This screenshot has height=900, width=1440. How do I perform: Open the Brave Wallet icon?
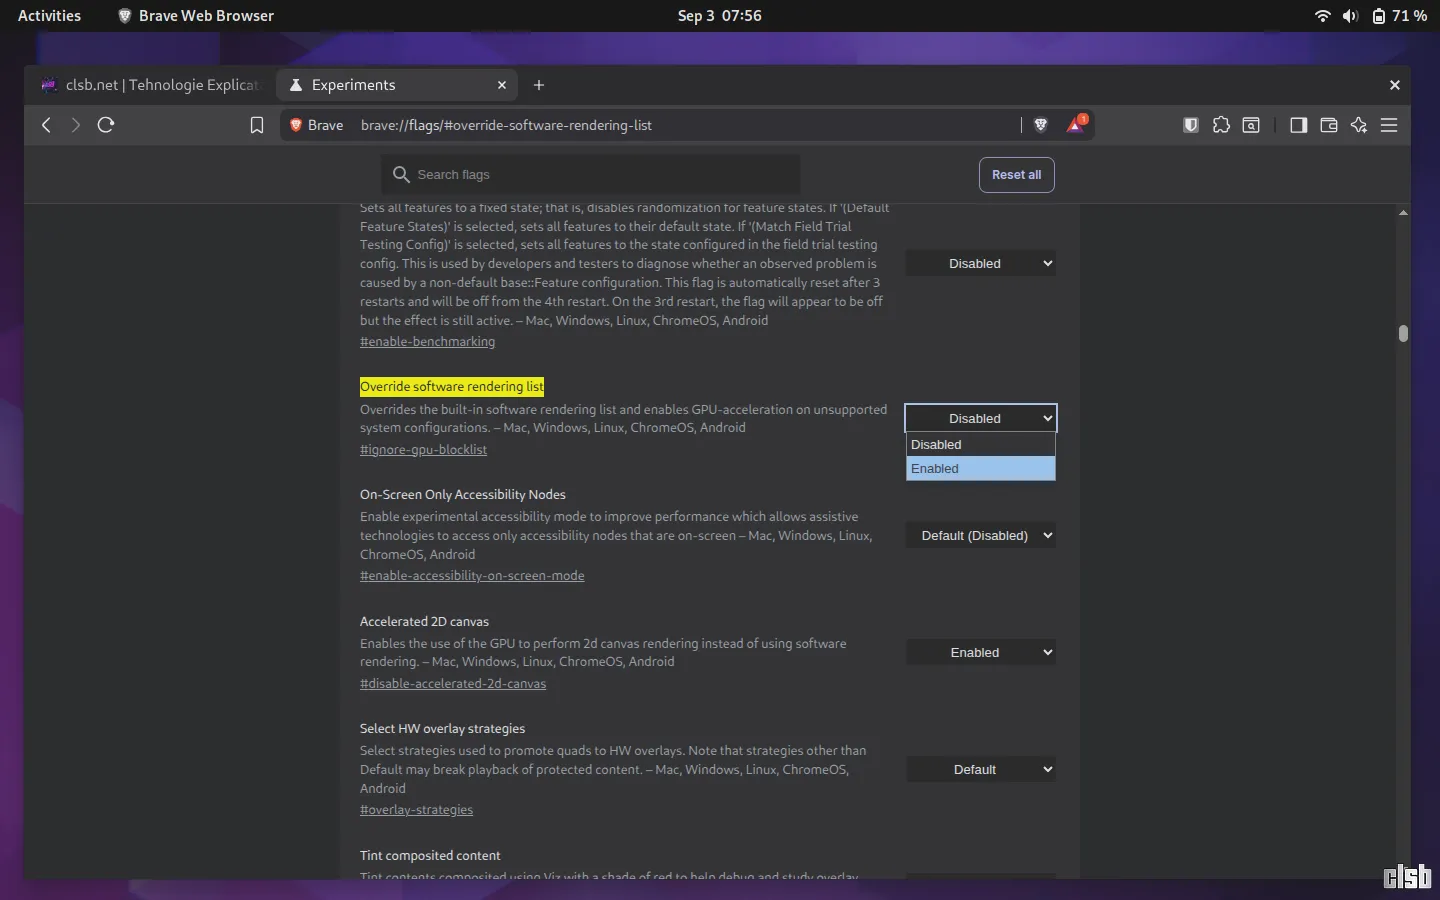click(x=1329, y=125)
